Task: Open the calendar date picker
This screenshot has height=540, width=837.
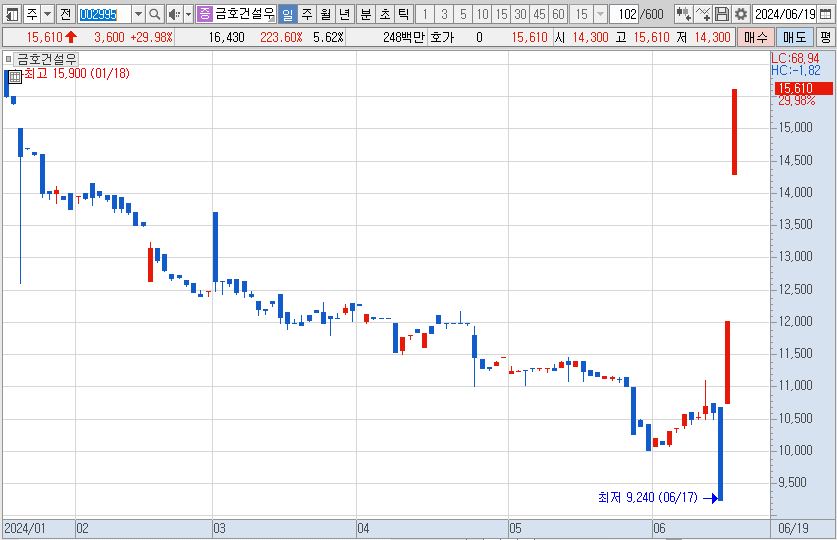Action: [825, 14]
